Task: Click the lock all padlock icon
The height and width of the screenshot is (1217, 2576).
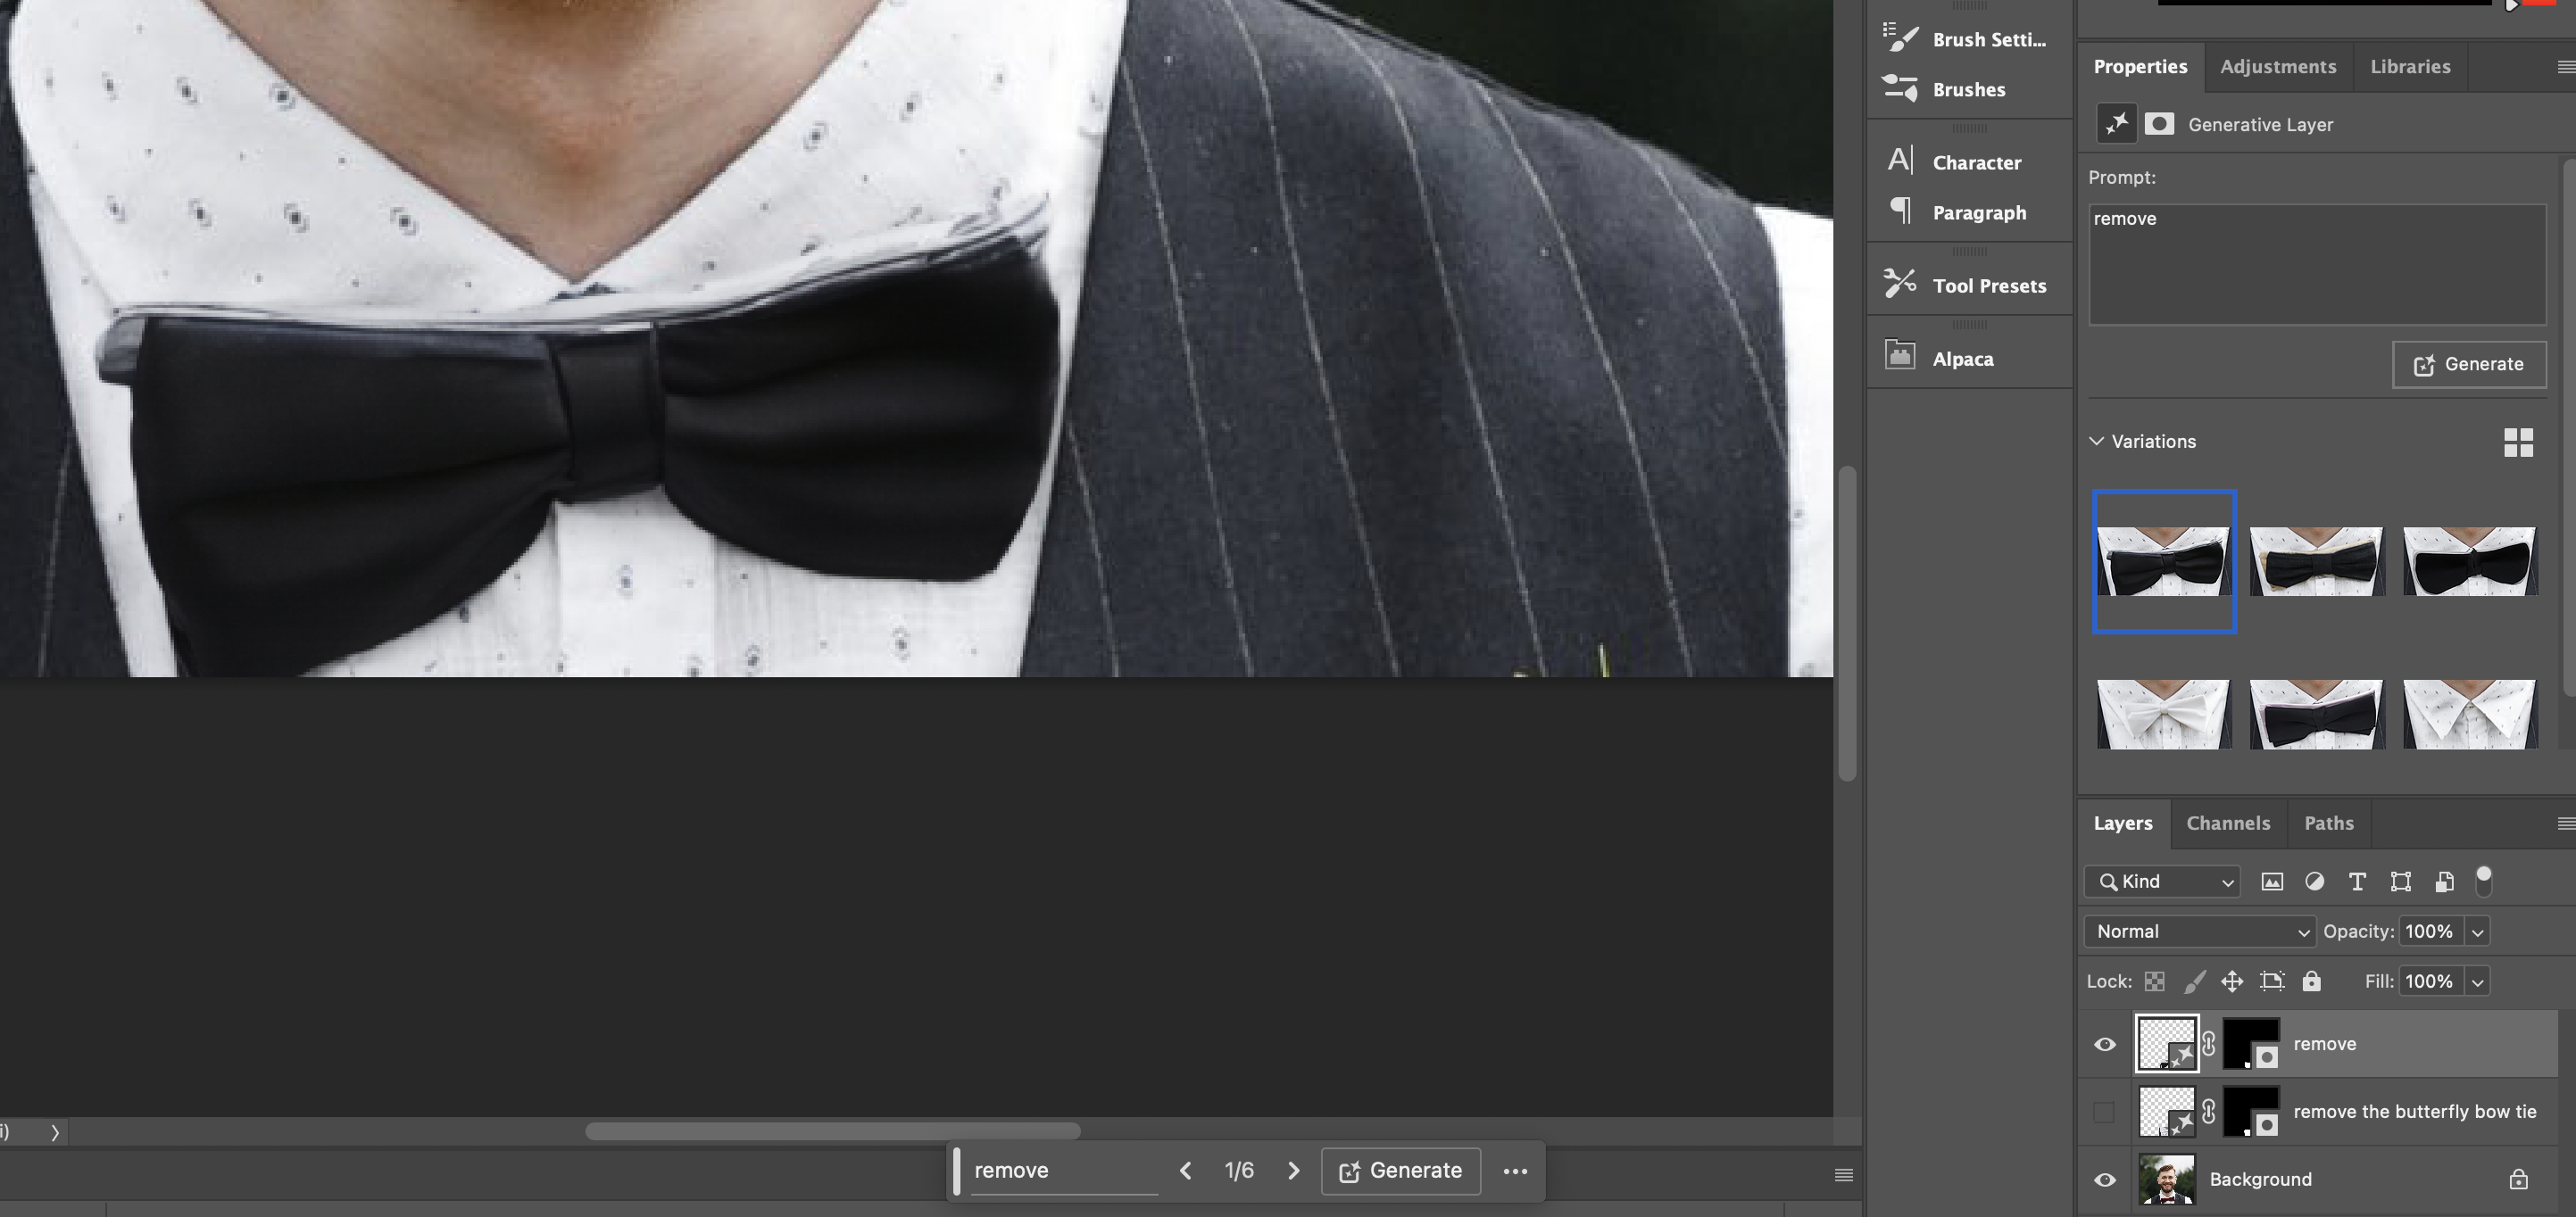Action: pos(2311,981)
